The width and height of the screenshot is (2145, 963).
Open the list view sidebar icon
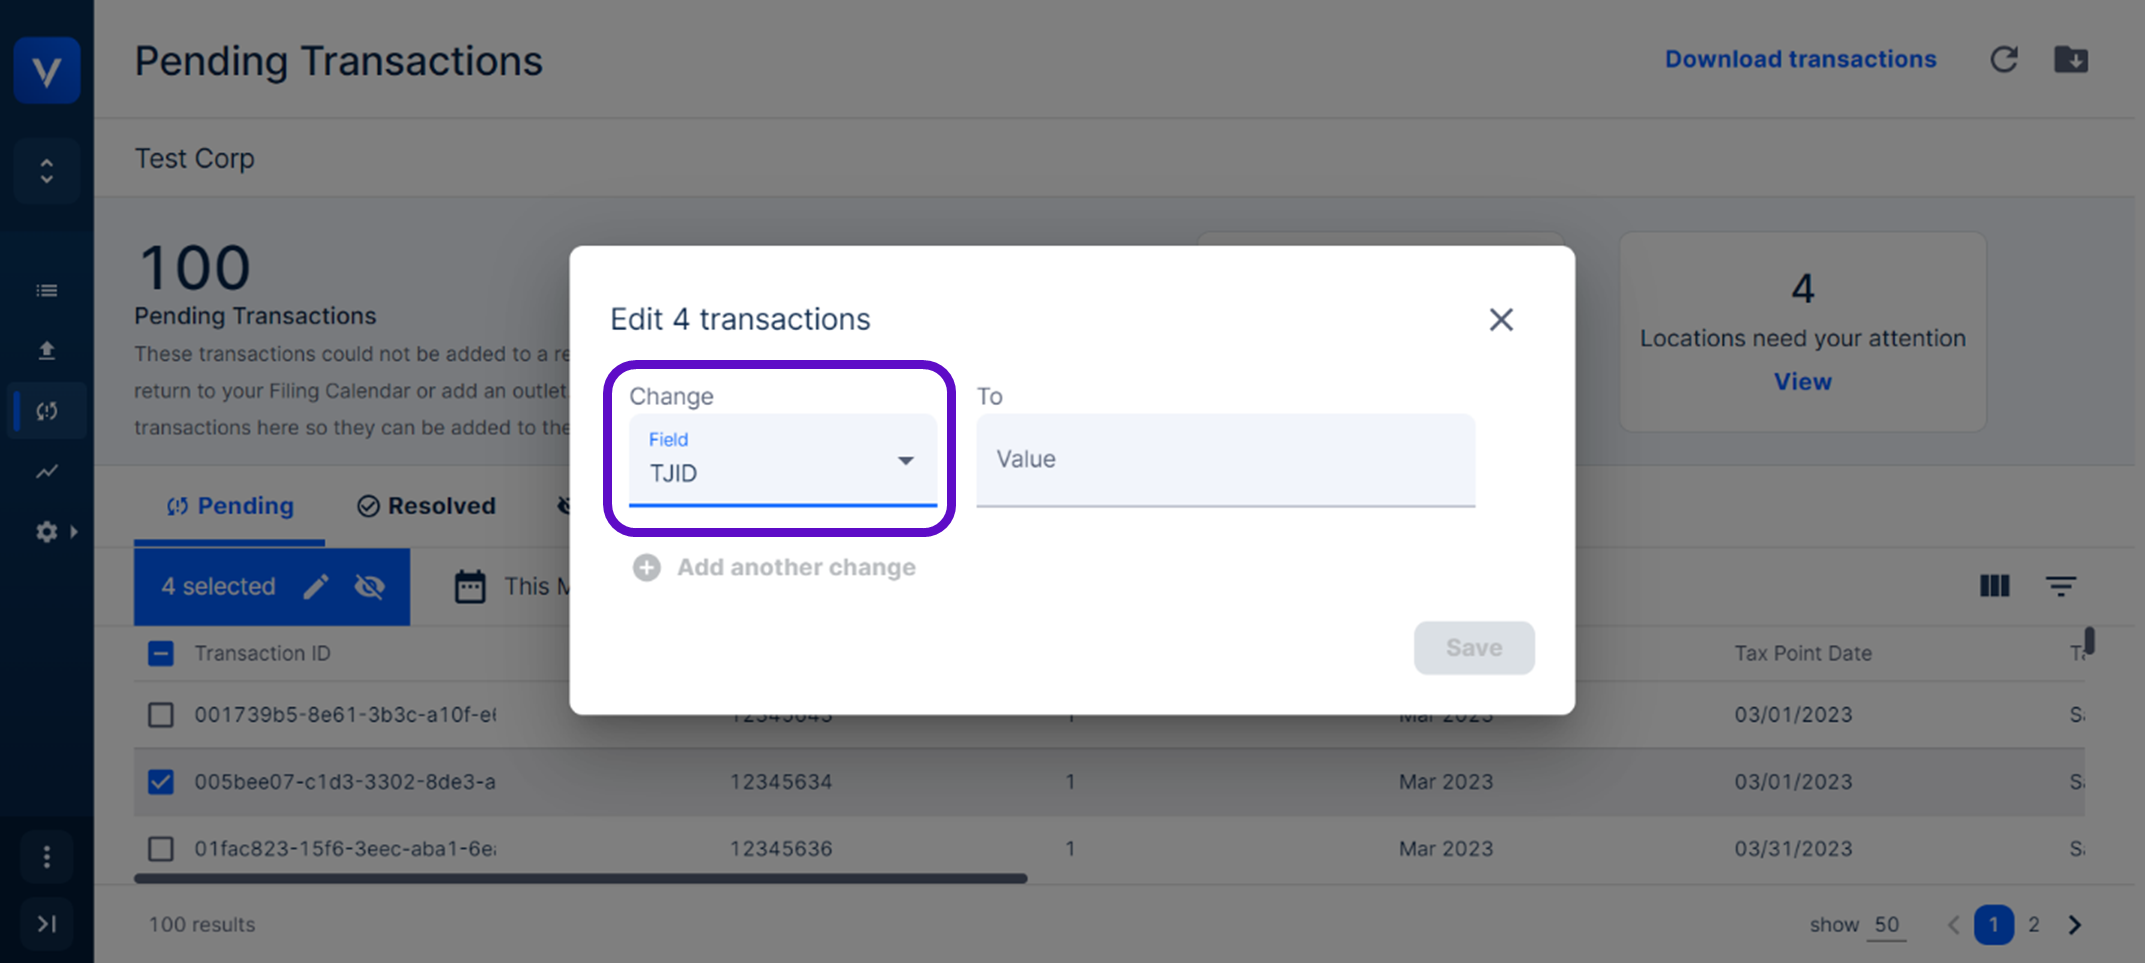tap(47, 291)
